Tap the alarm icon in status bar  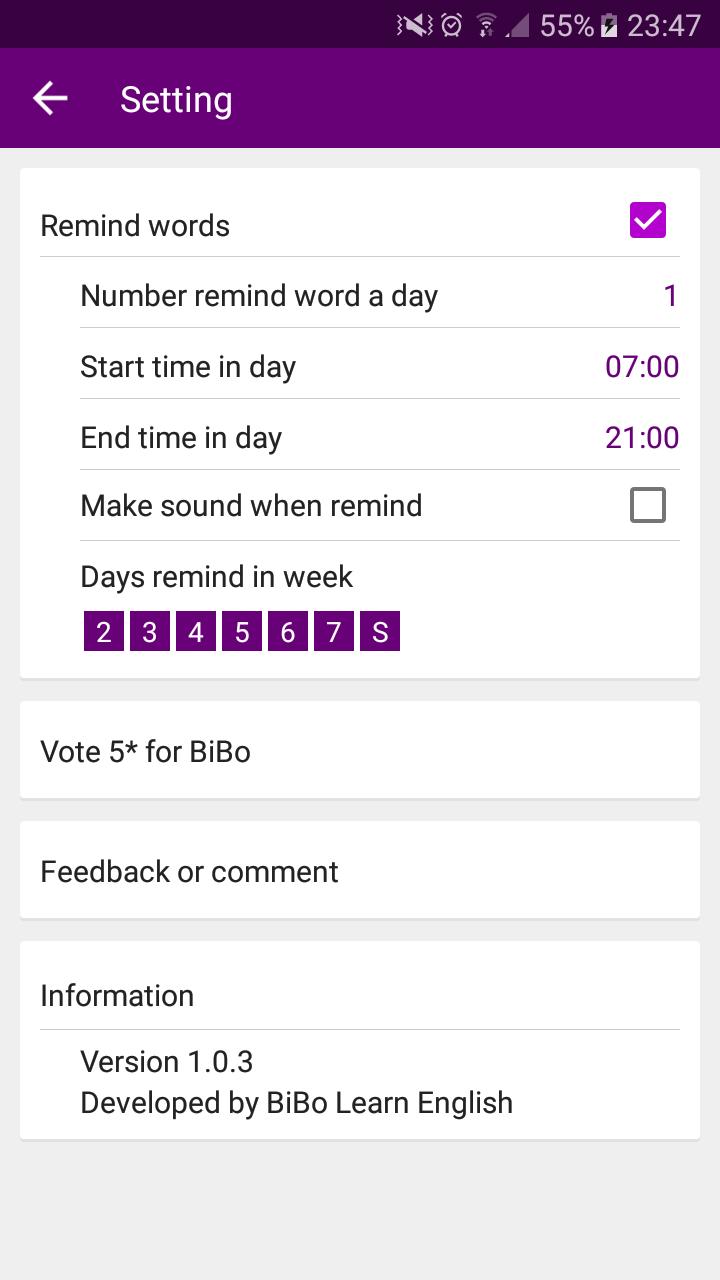click(452, 25)
